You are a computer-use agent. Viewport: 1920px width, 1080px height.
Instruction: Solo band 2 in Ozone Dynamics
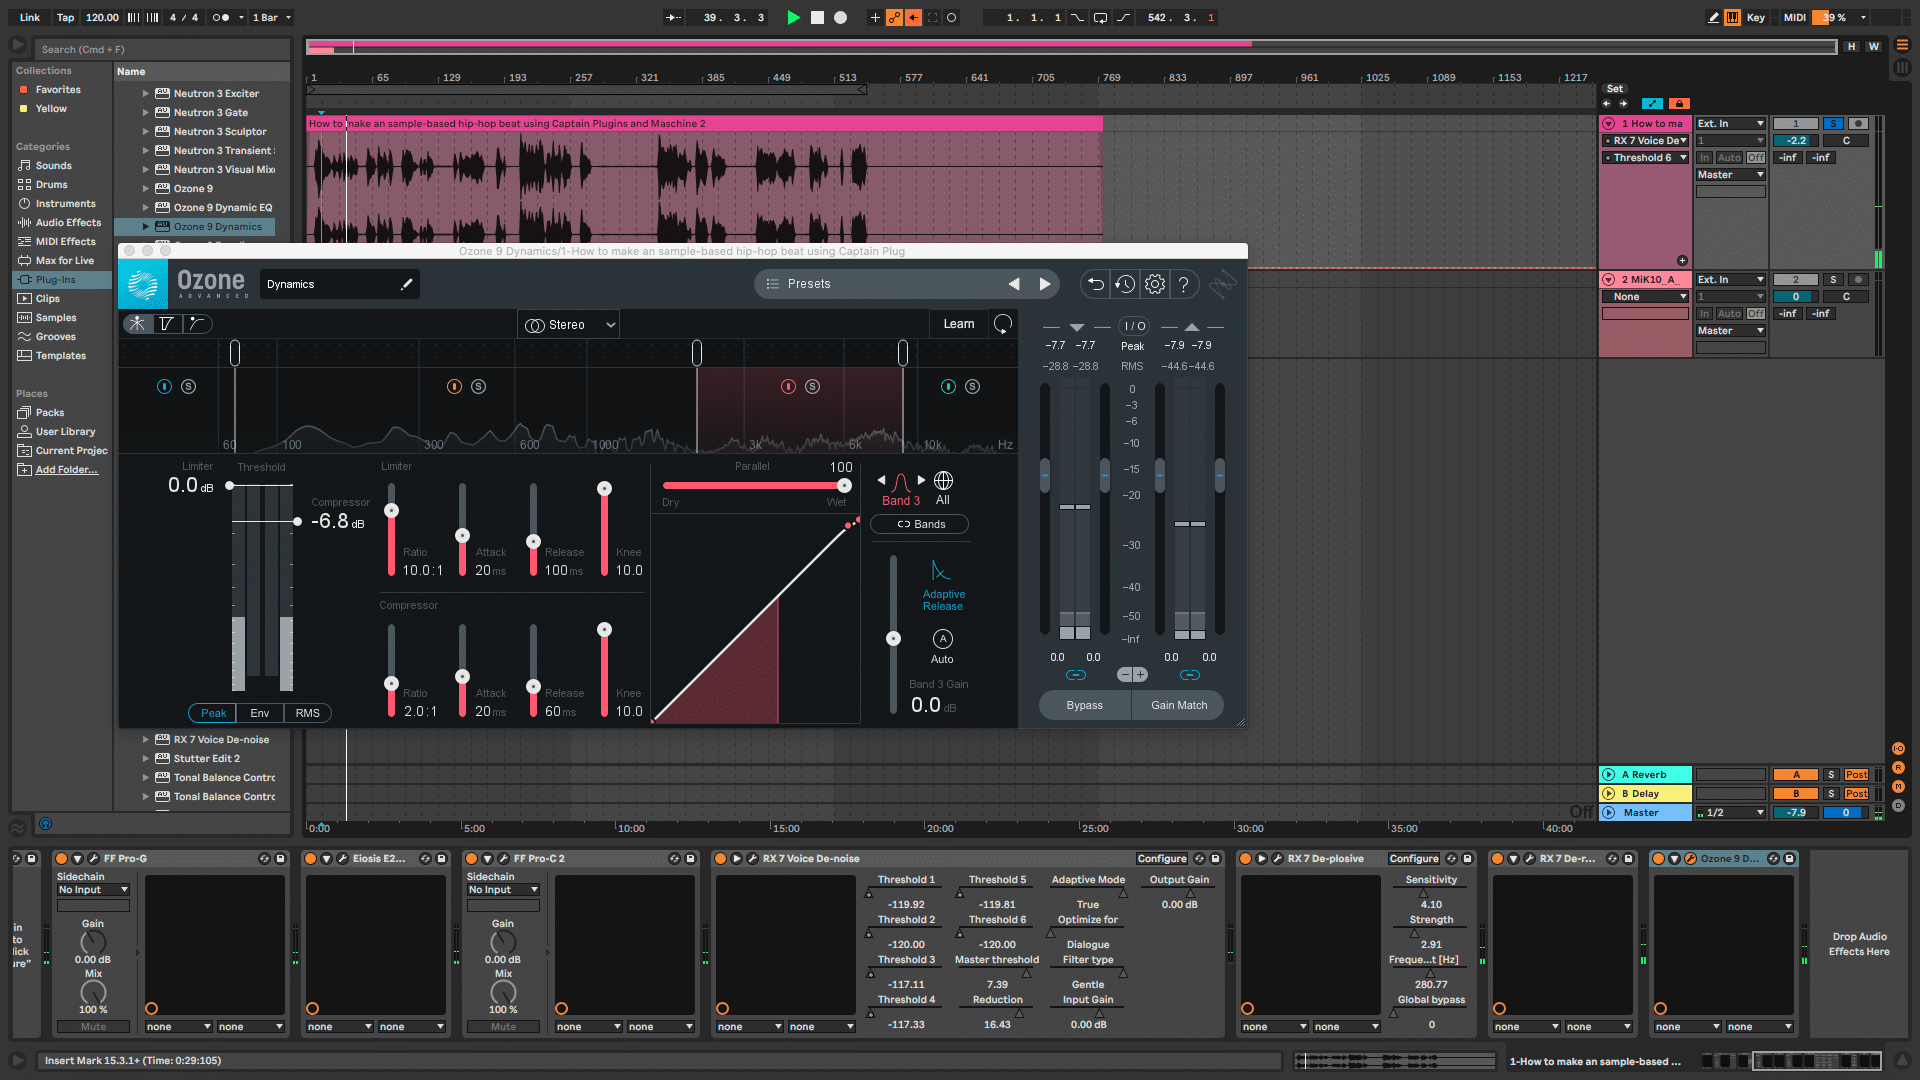(x=478, y=386)
